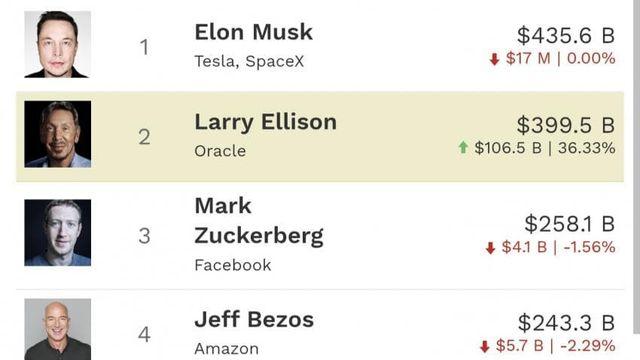Click the red down arrow beside $17 M
640x360 pixels.
coord(494,59)
